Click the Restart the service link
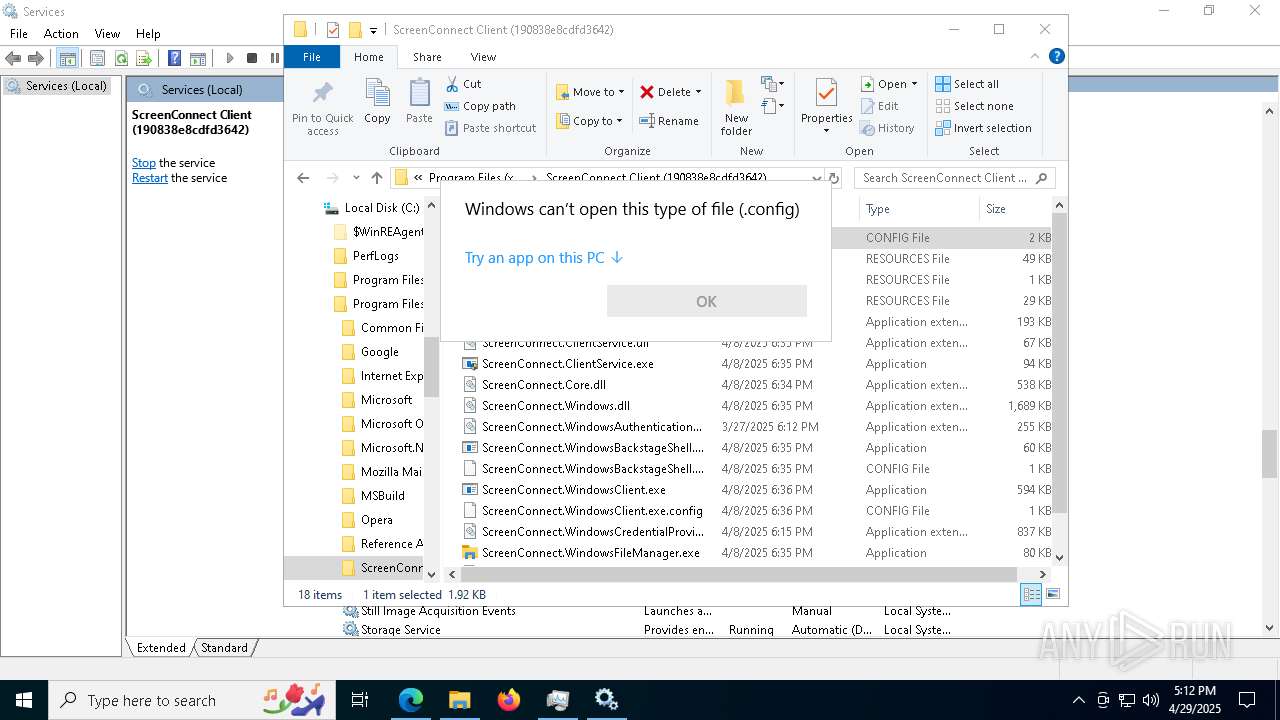Screen dimensions: 1280x720 150,178
